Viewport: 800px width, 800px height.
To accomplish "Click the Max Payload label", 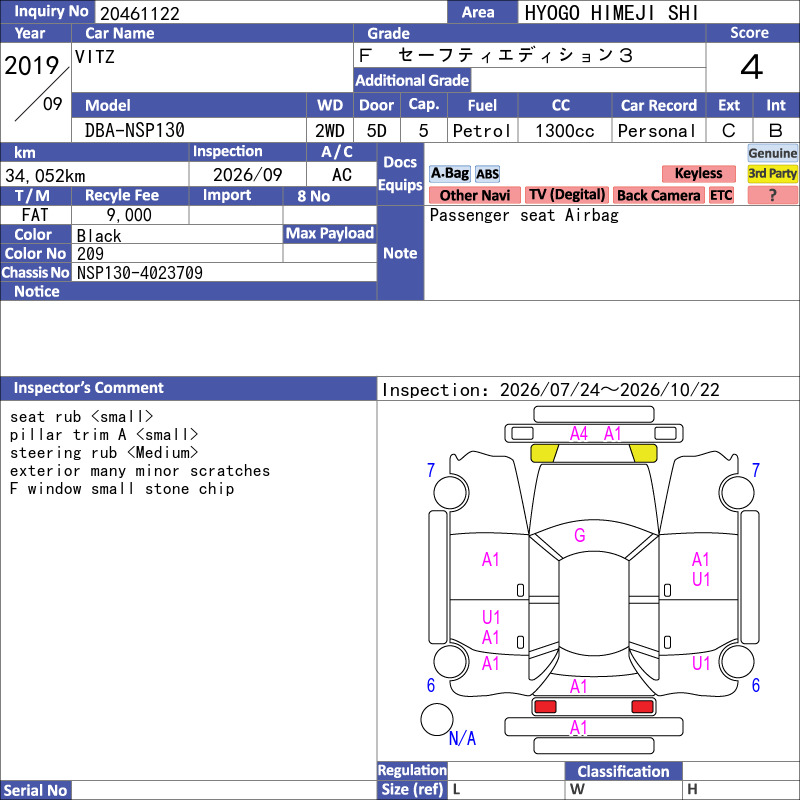I will pos(330,233).
